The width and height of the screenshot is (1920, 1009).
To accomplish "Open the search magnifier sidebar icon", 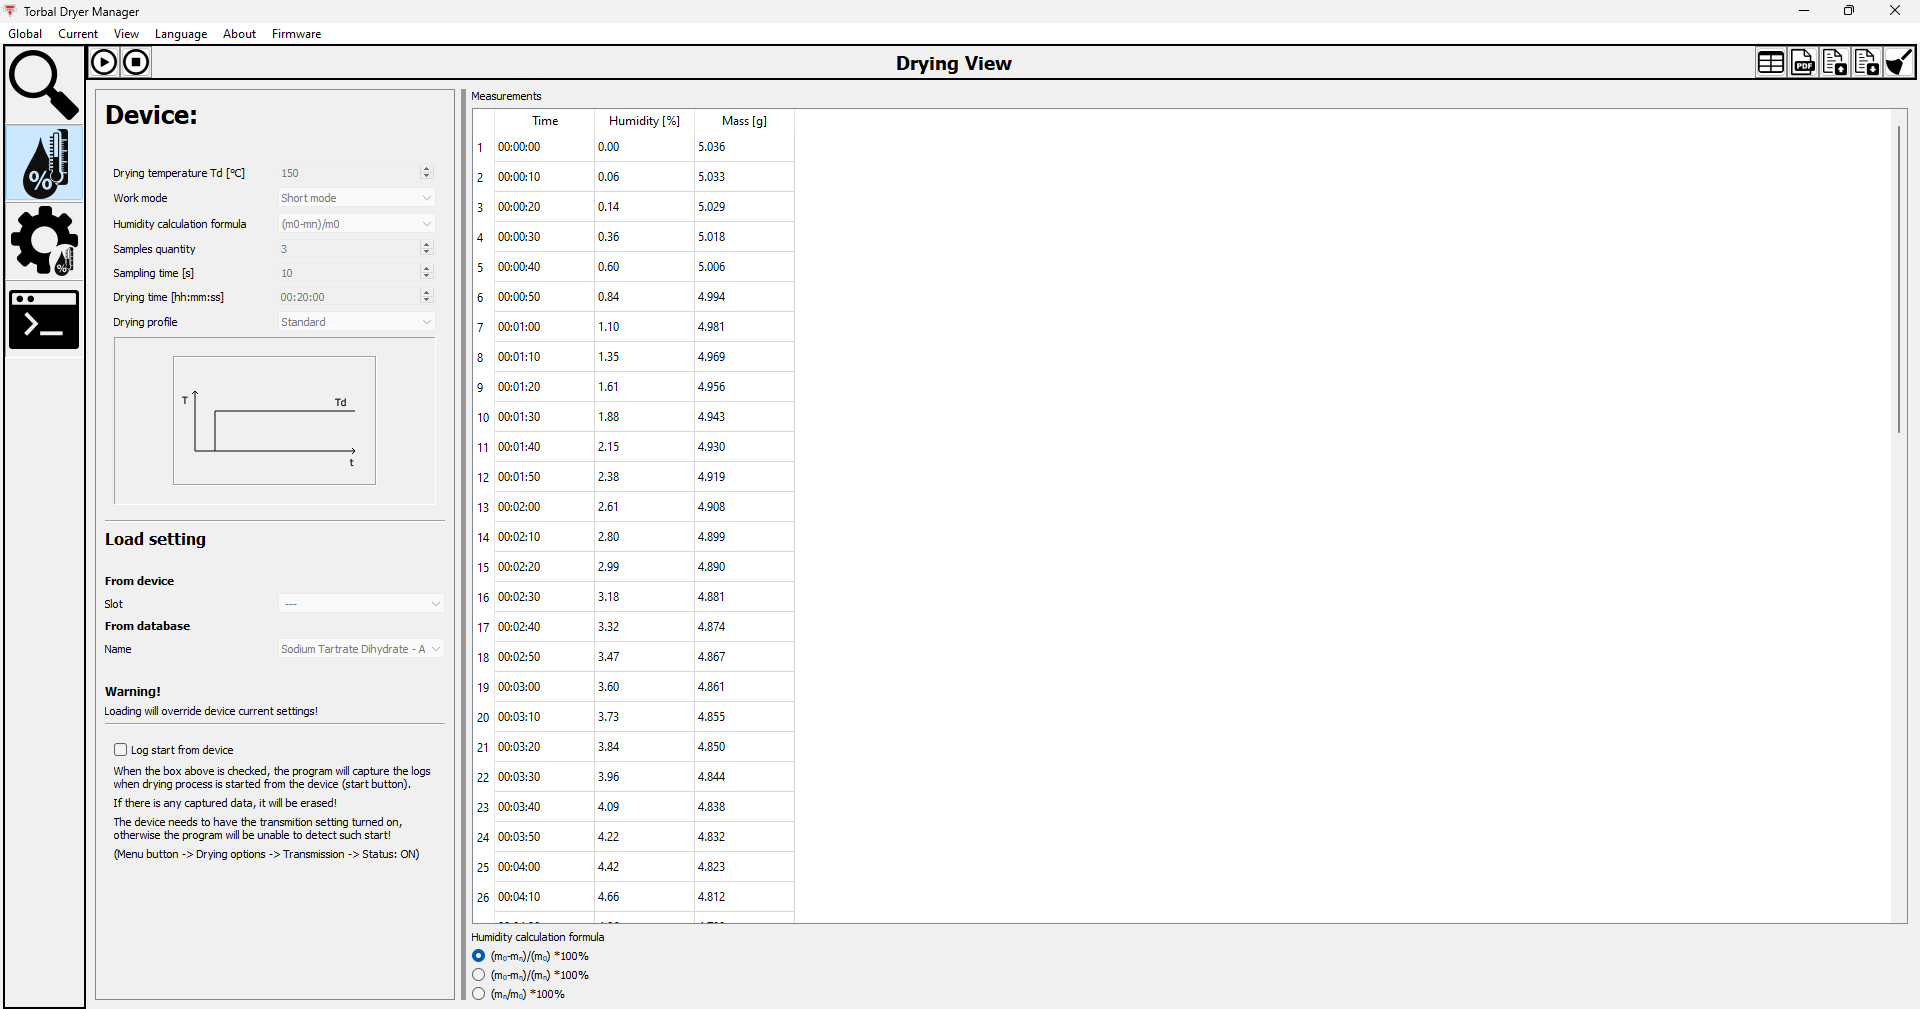I will click(44, 86).
